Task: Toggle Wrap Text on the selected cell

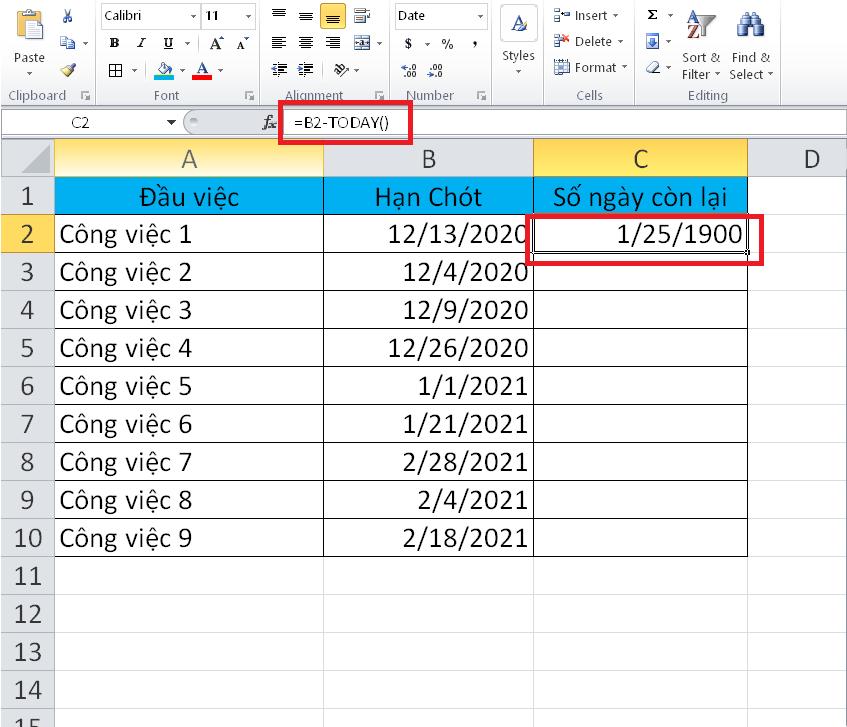Action: tap(359, 16)
